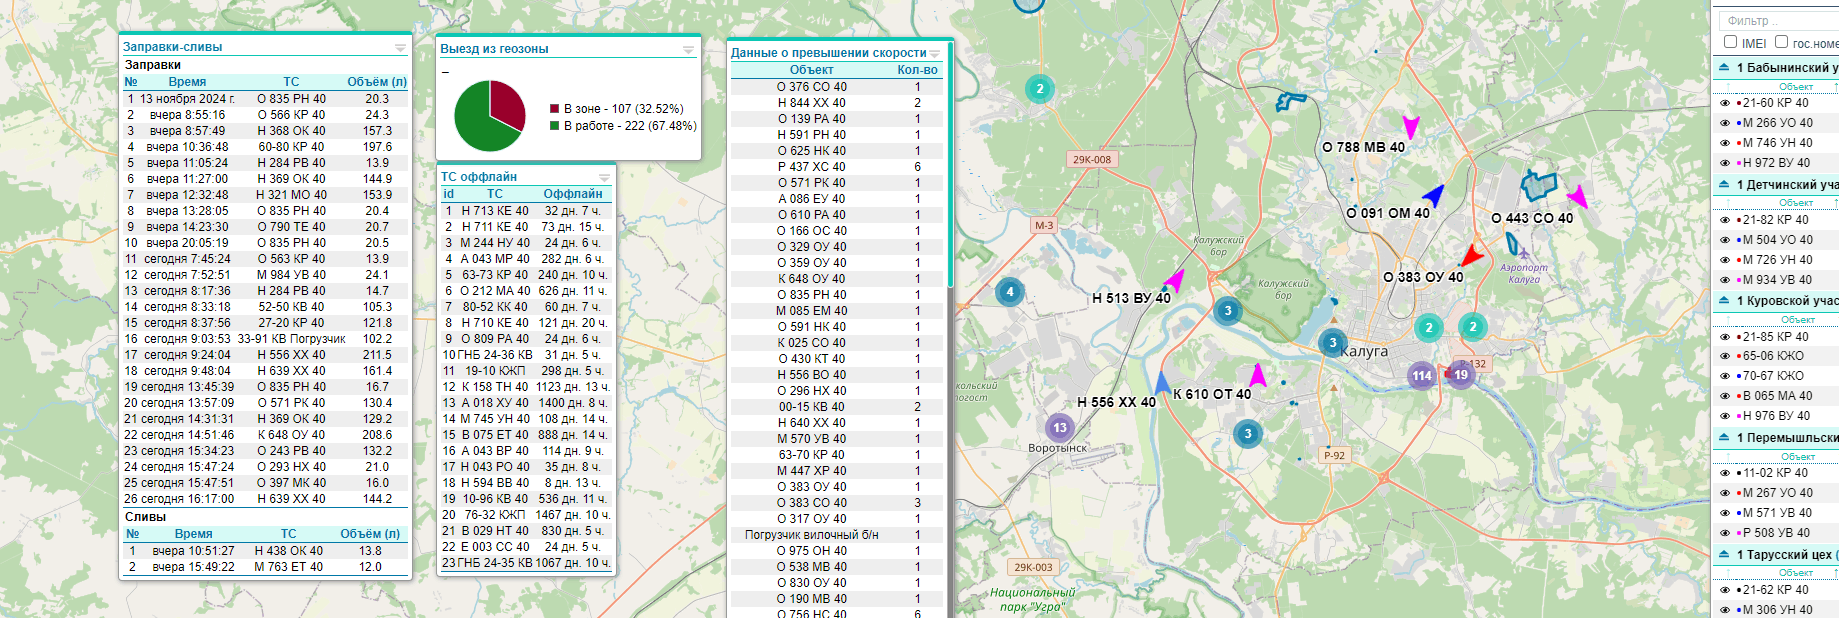This screenshot has height=618, width=1839.
Task: Click the red В зоне legend swatch
Action: click(554, 109)
